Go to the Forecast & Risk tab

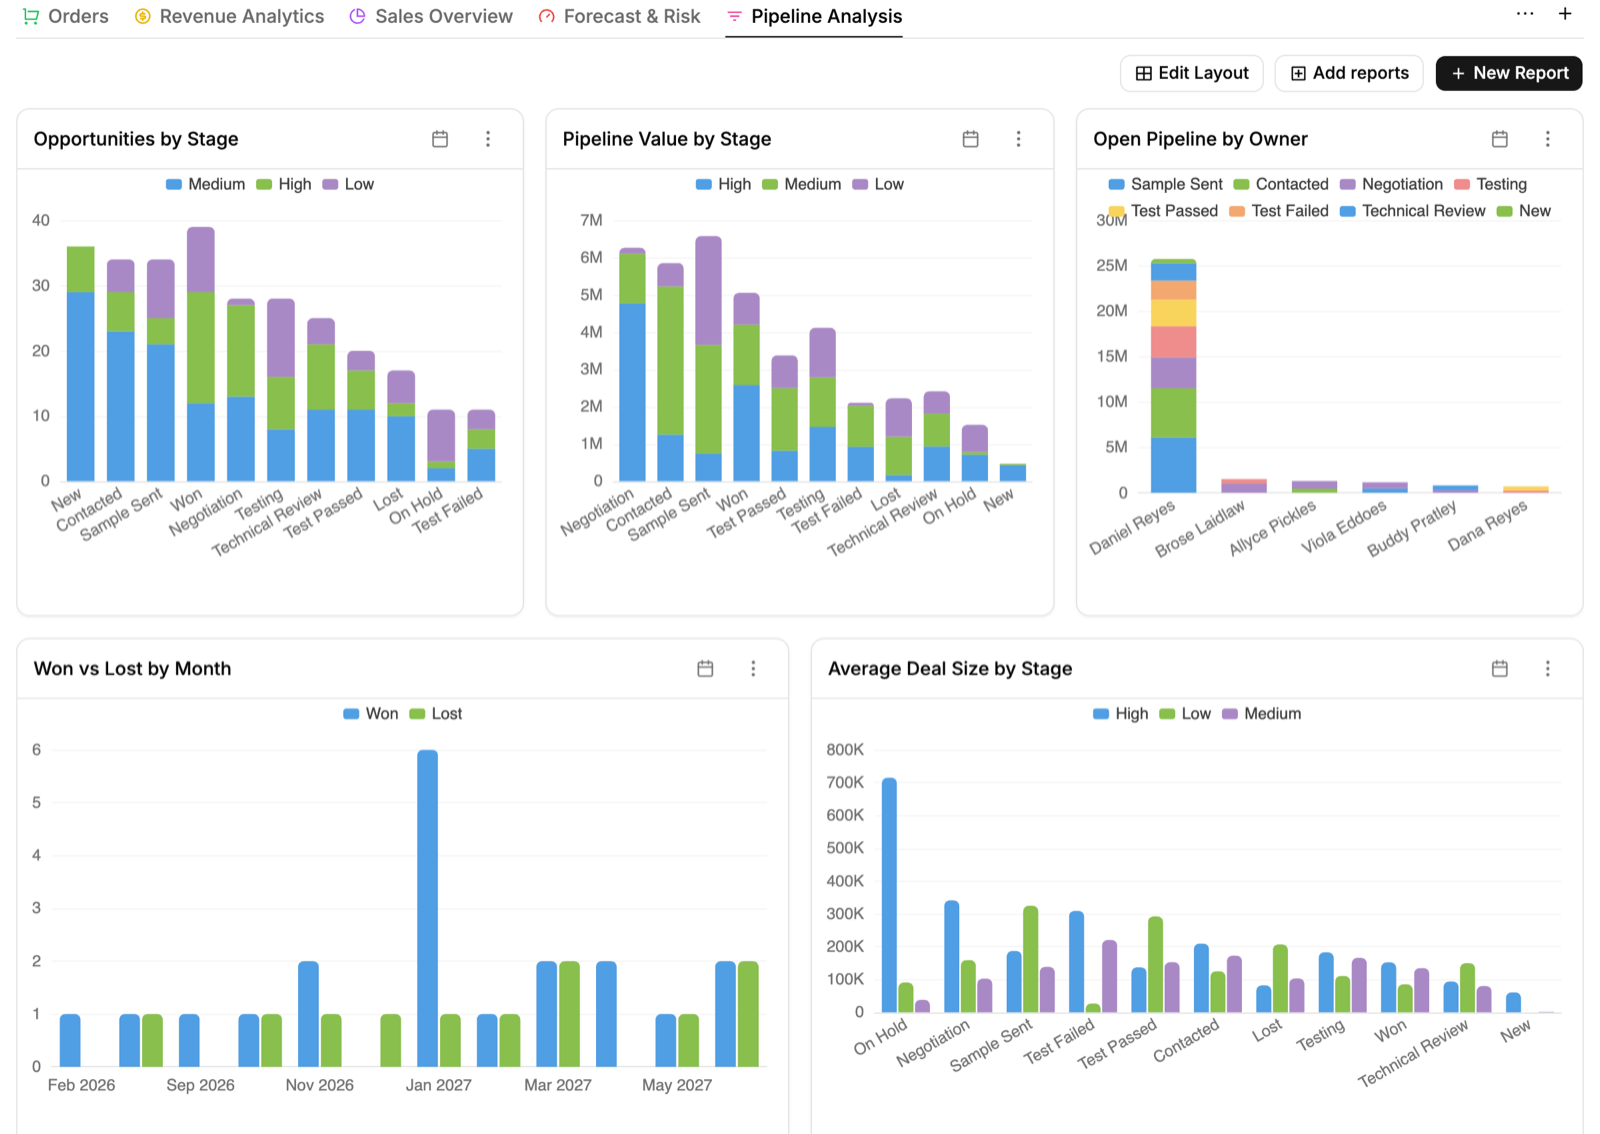619,16
